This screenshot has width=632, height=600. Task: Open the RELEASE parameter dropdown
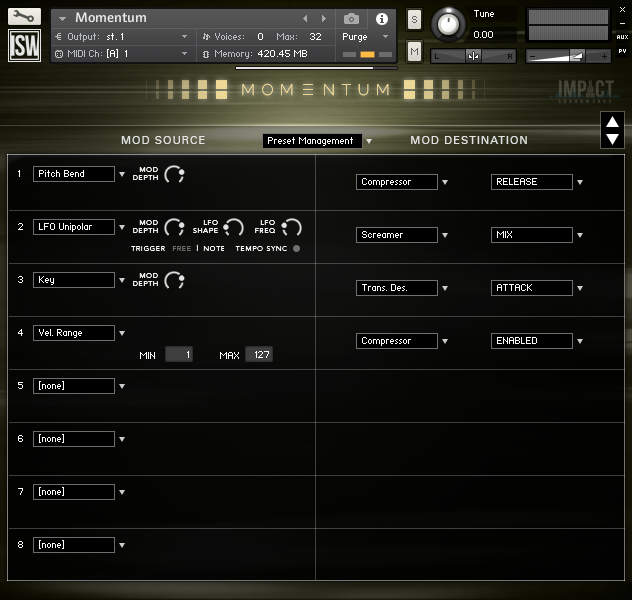tap(532, 182)
